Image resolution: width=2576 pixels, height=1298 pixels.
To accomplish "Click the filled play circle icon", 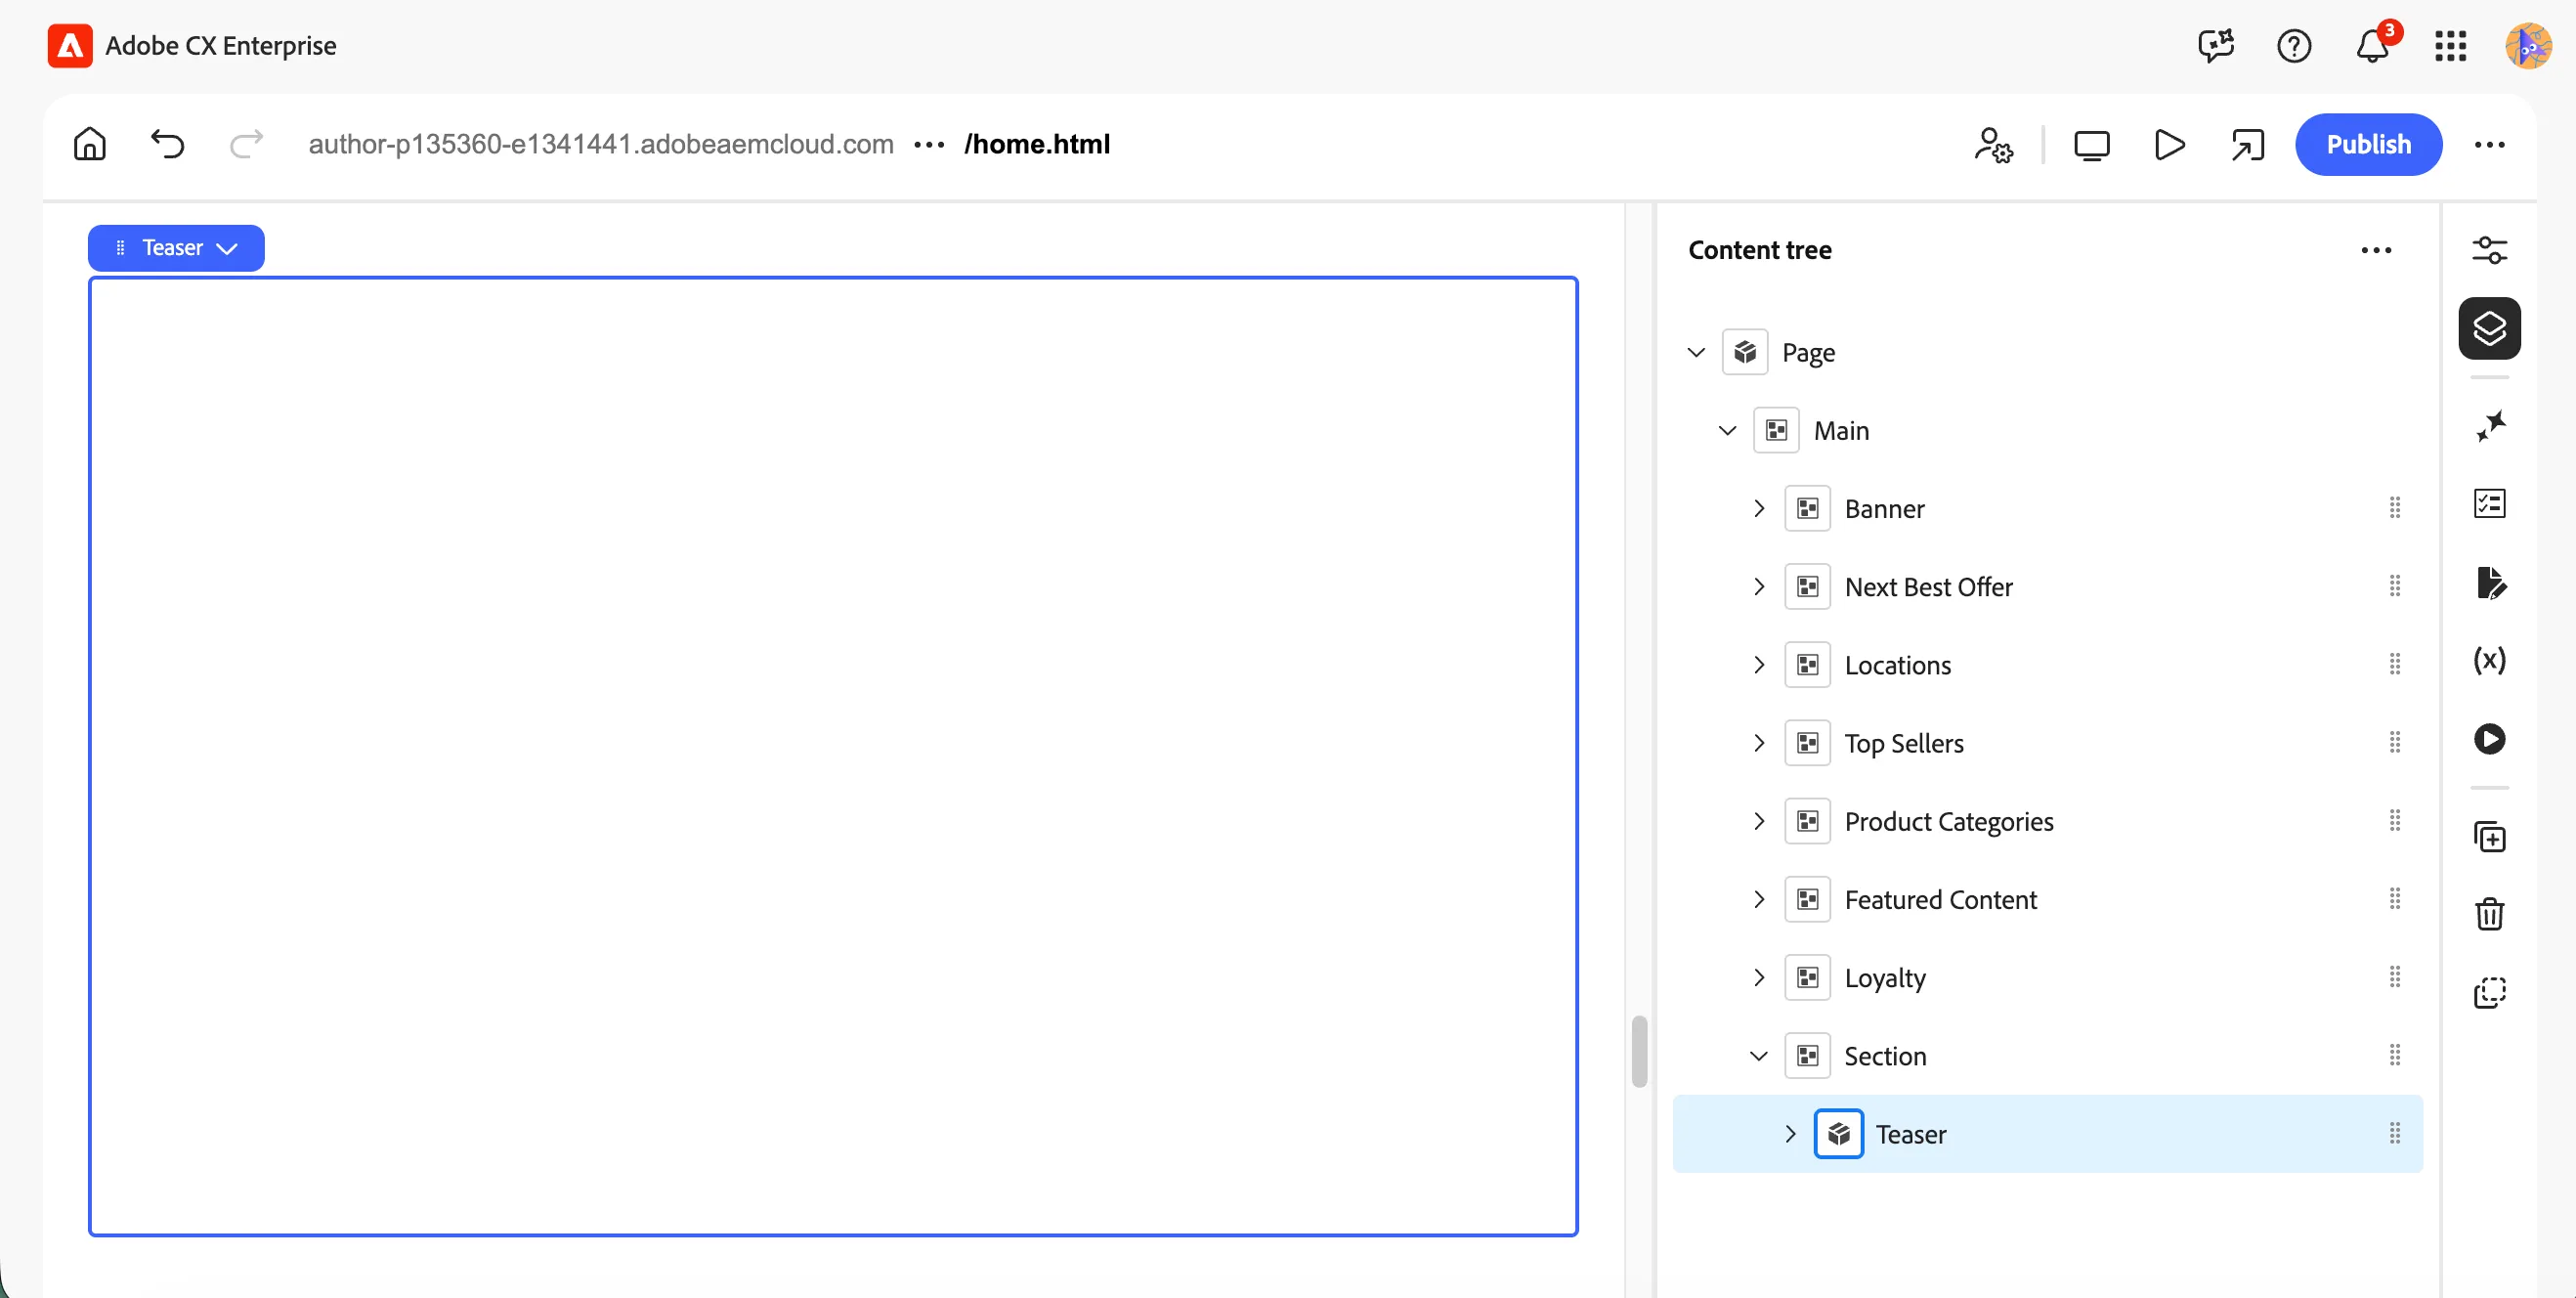I will point(2489,738).
